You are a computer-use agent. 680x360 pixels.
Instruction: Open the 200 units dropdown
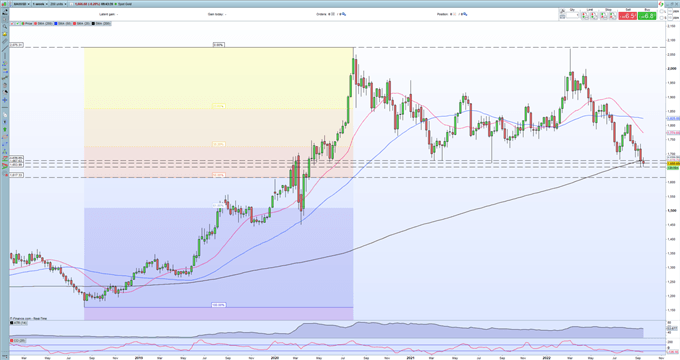[x=59, y=4]
